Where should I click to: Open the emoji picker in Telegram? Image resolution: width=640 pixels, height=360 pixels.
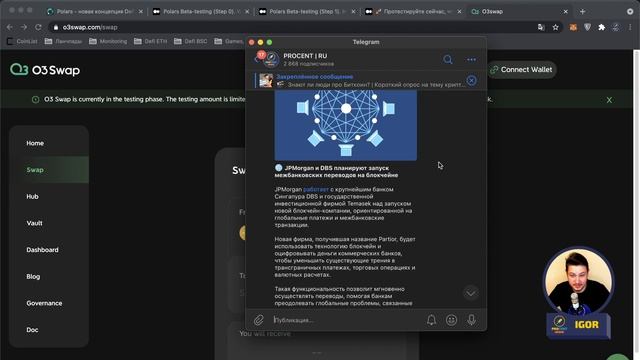coord(451,320)
